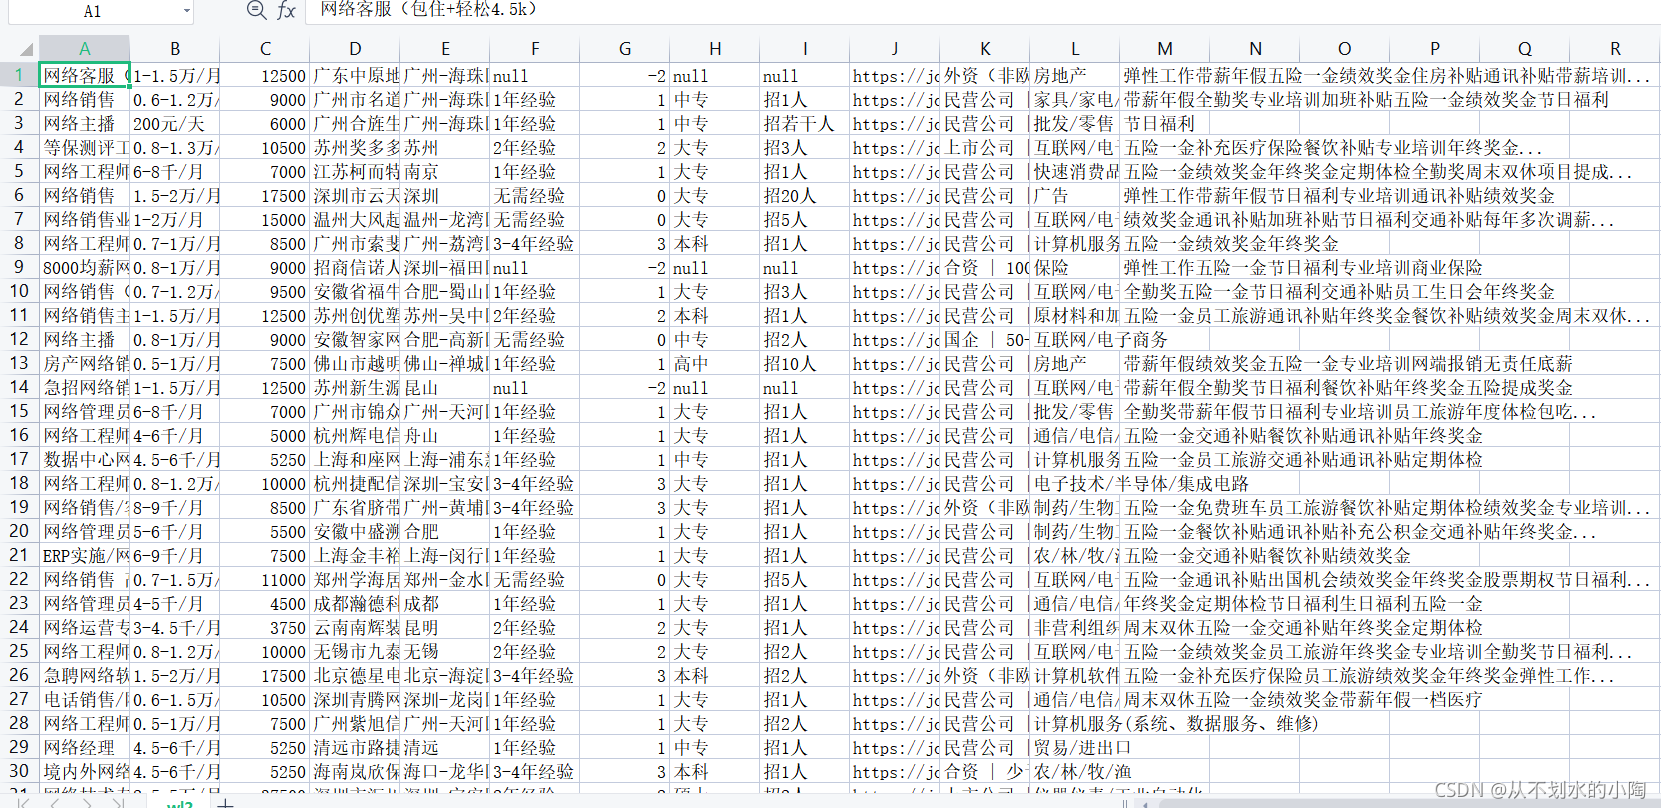The height and width of the screenshot is (808, 1661).
Task: Select the ERP实施 job title cell
Action: click(85, 555)
